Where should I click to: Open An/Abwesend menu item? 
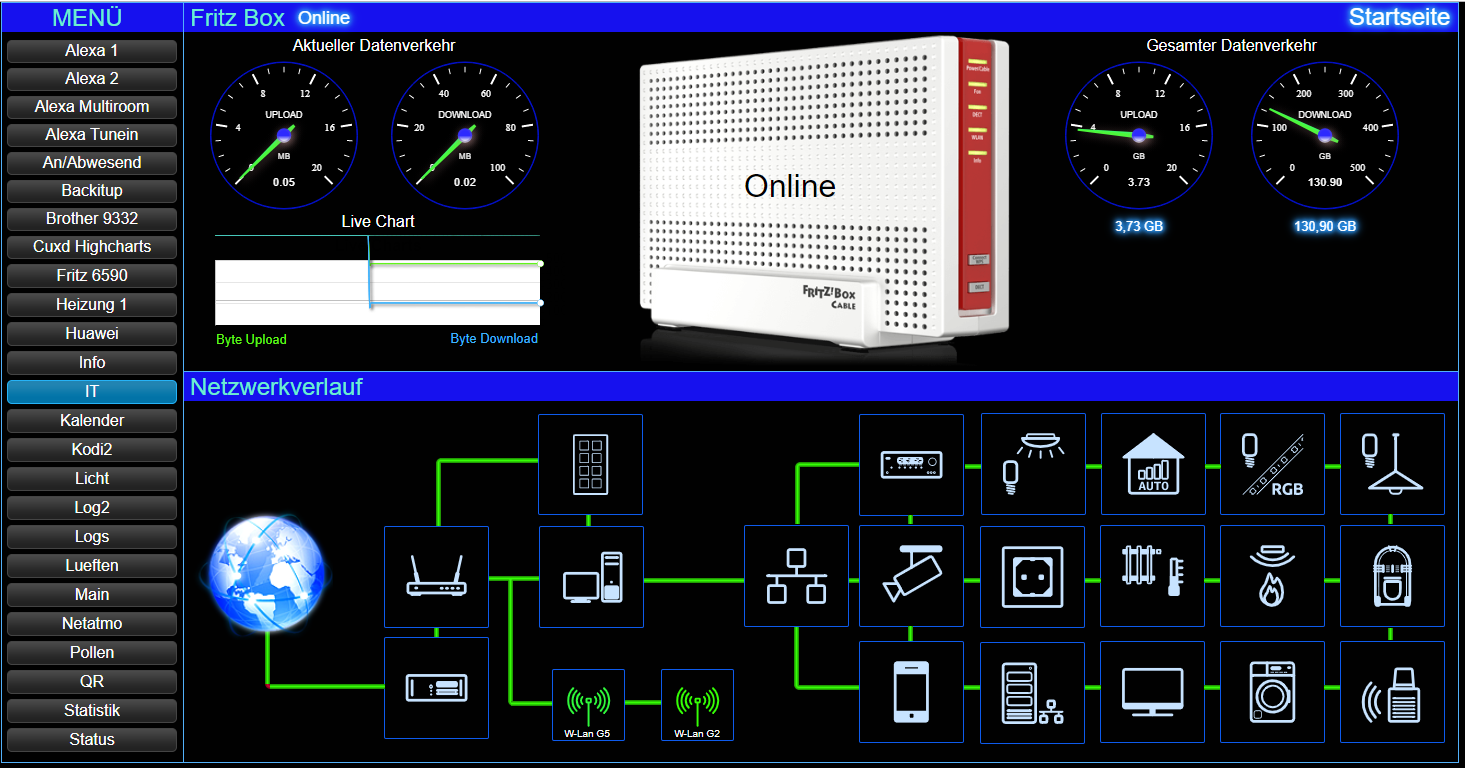click(92, 162)
